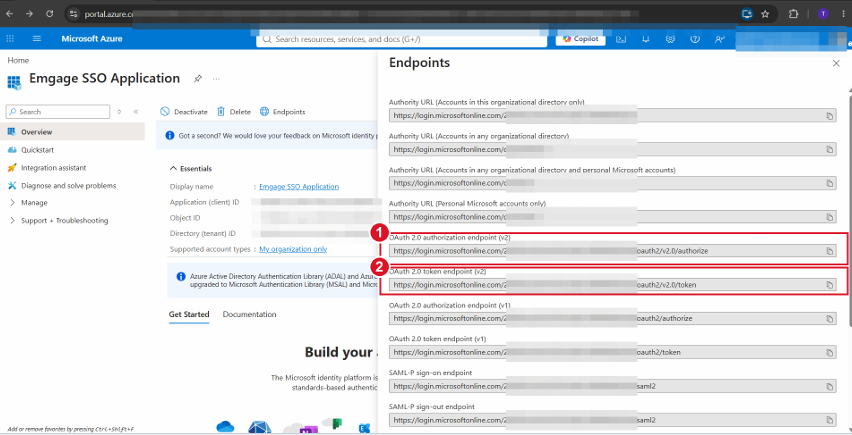Copy the OAuth 2.0 authorization endpoint (v1)
852x435 pixels.
point(829,319)
